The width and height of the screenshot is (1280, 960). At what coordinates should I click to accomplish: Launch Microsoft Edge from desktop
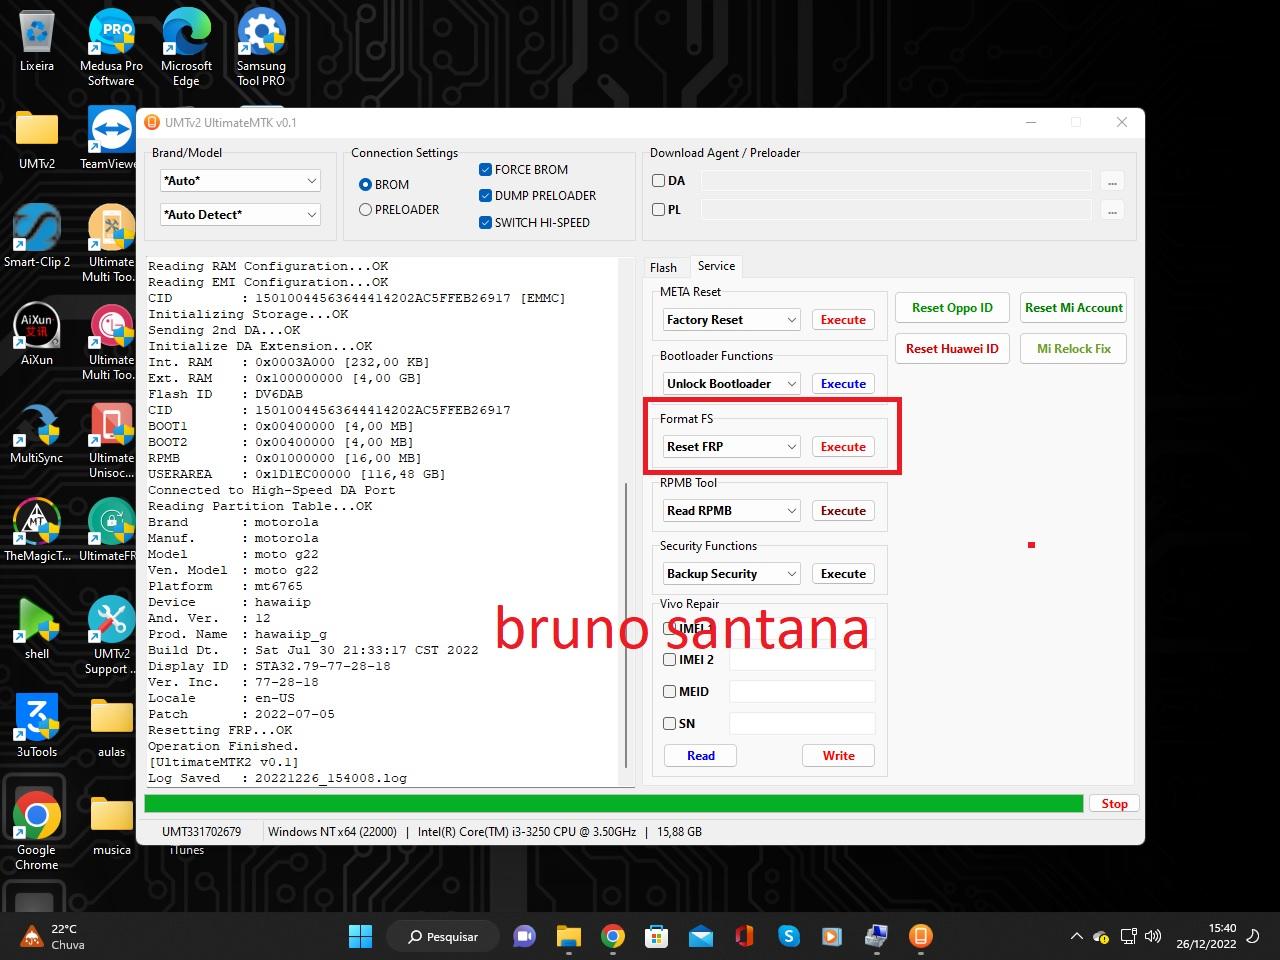coord(186,47)
